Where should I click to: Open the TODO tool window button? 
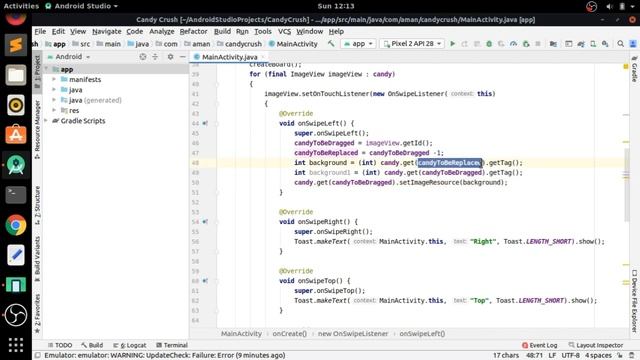(x=60, y=345)
